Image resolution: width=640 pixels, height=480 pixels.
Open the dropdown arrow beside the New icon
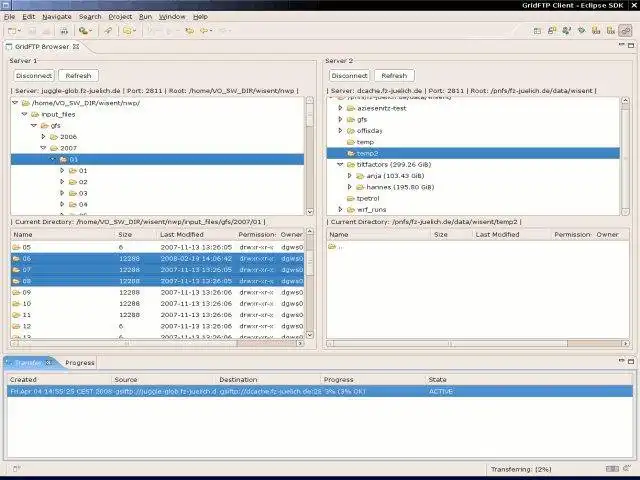pyautogui.click(x=19, y=31)
